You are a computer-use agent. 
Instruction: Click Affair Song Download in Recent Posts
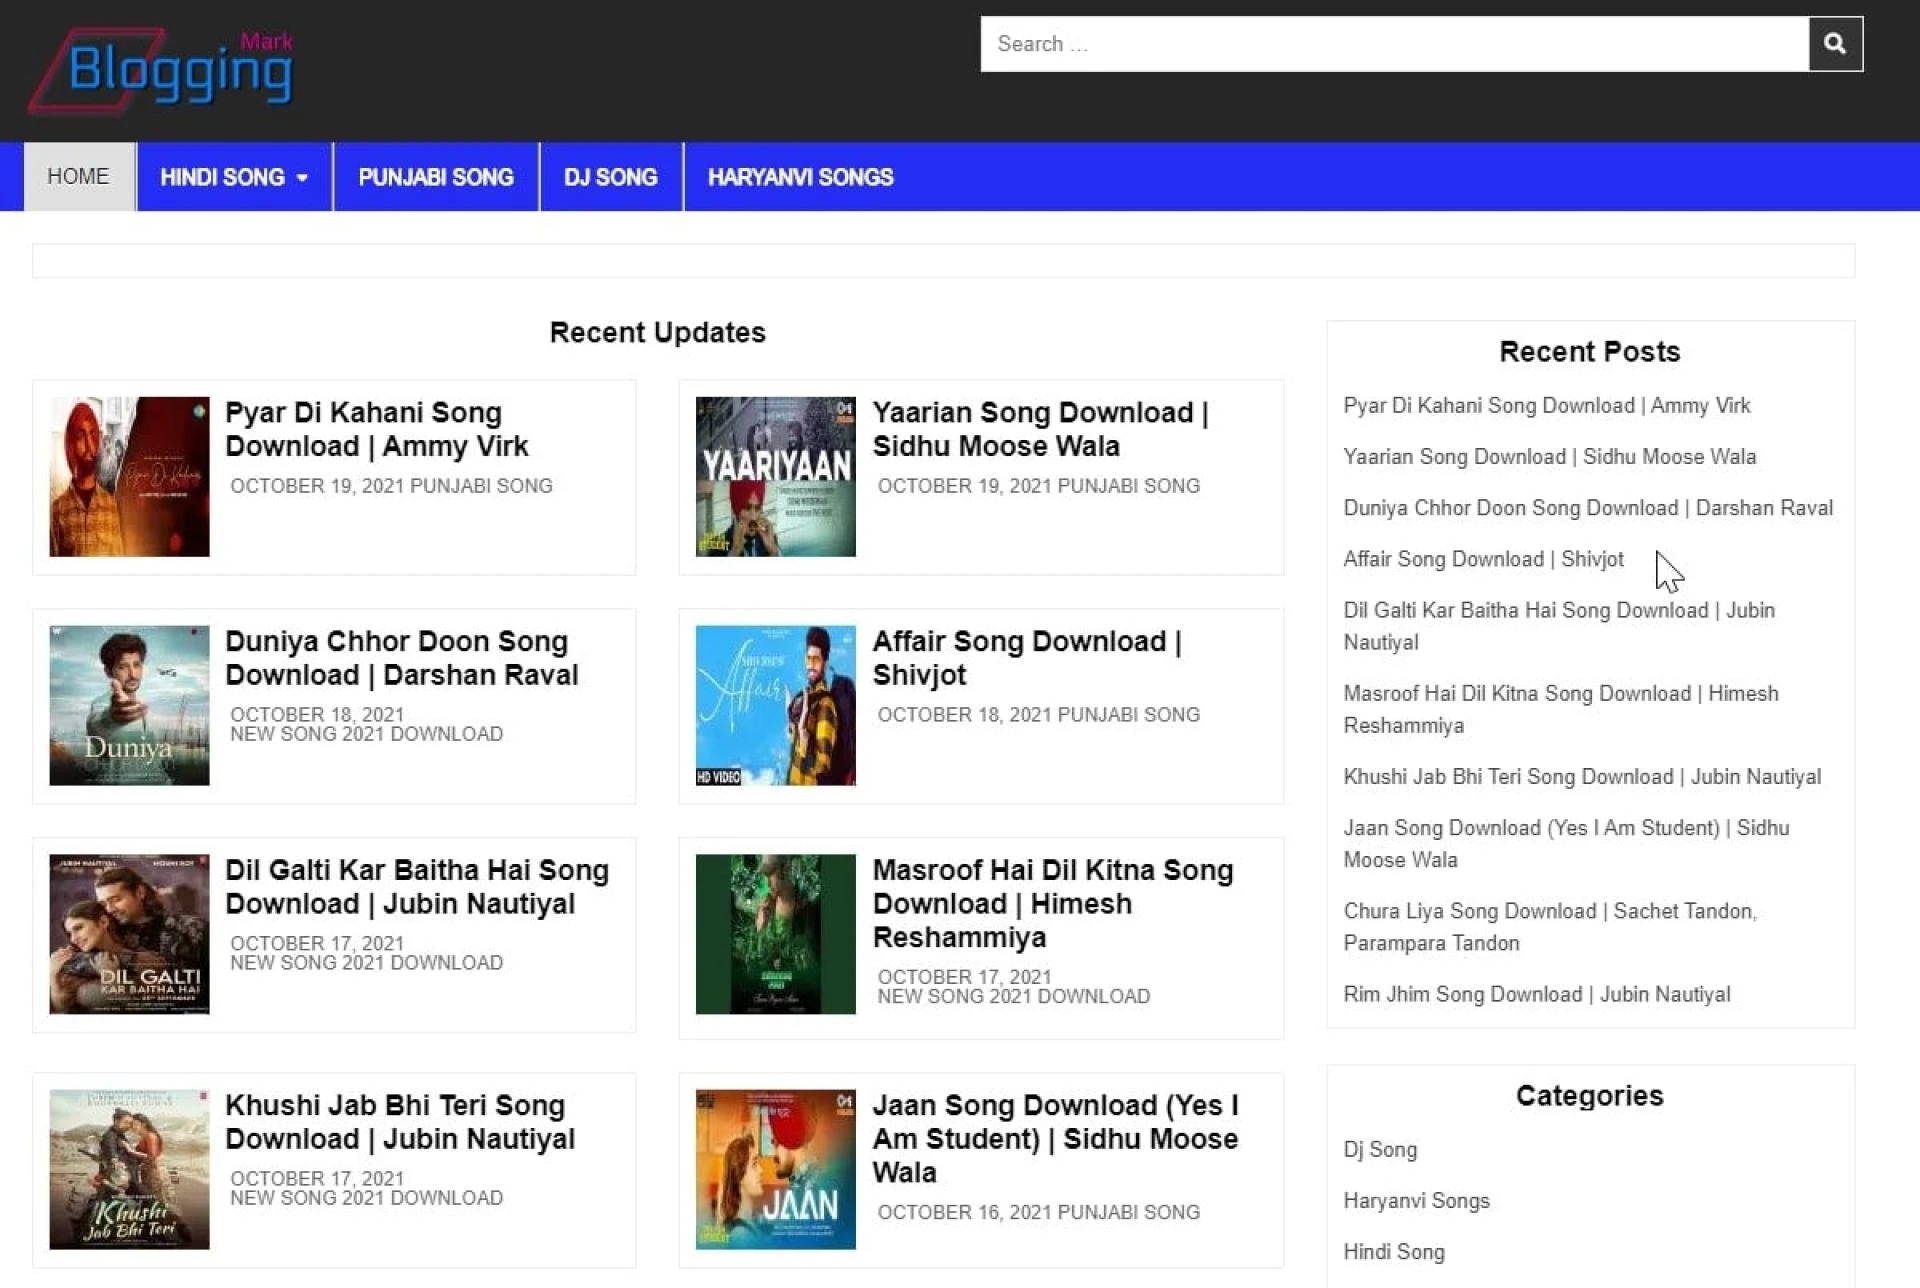click(x=1482, y=559)
